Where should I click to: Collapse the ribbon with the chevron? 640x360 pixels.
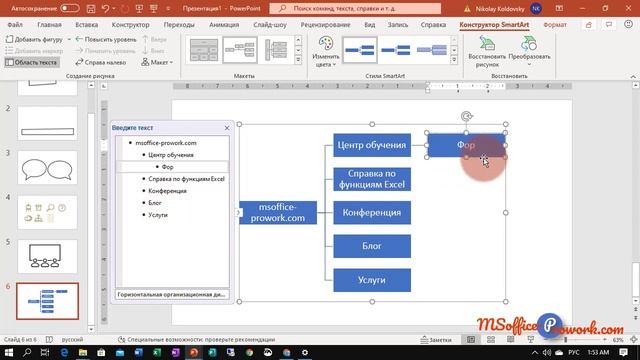[633, 76]
